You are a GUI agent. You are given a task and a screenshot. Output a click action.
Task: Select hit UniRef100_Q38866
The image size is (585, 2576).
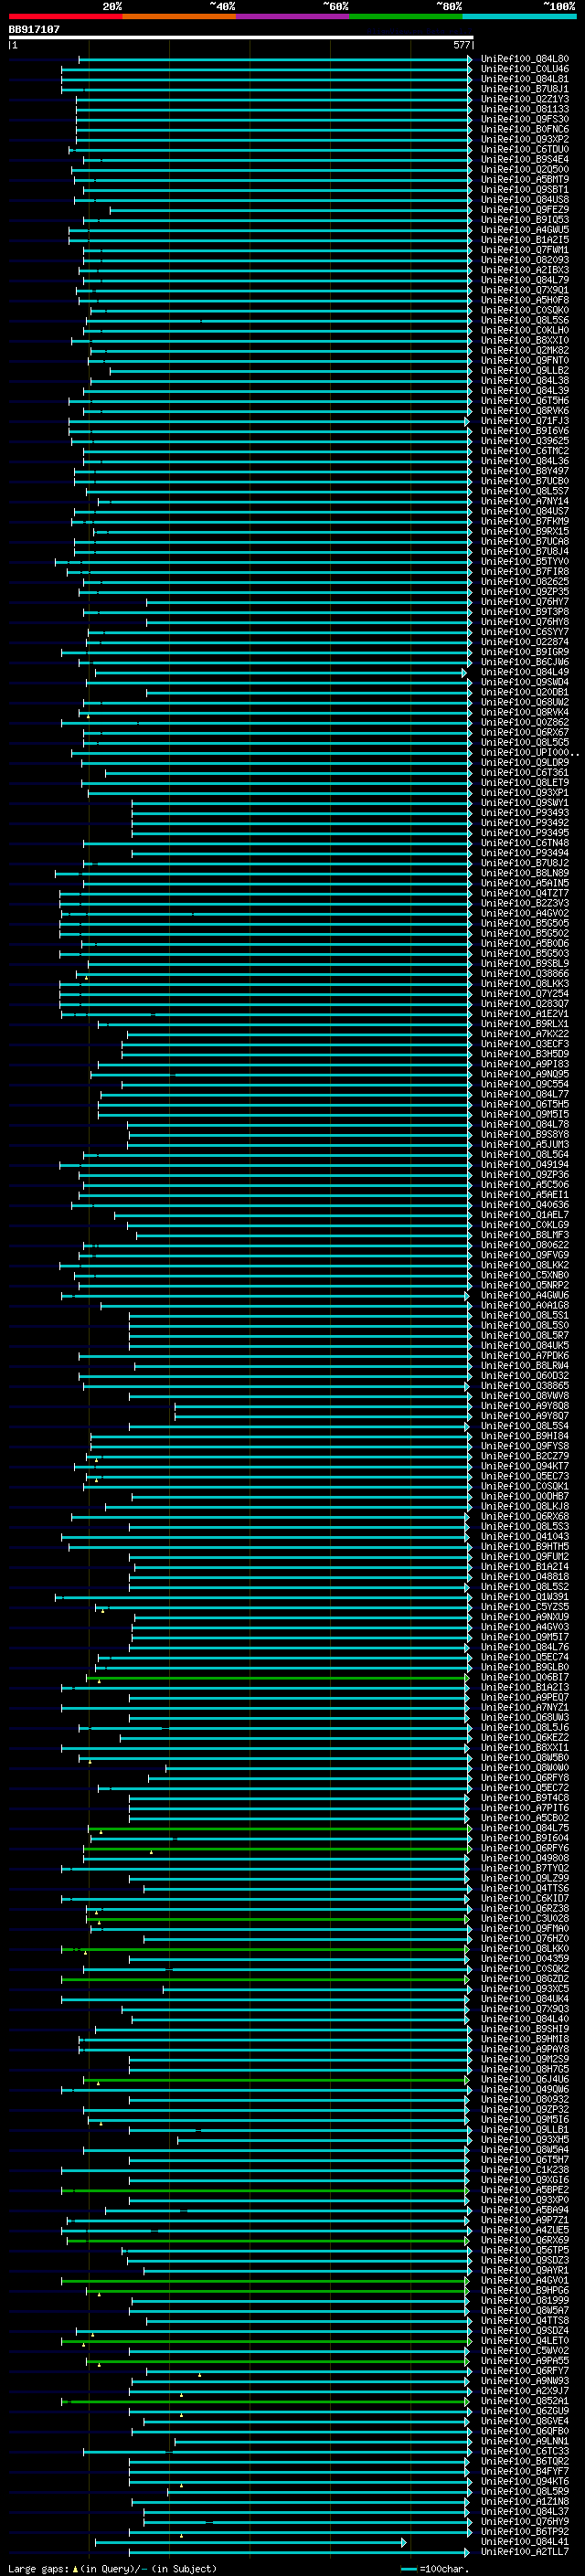(525, 973)
